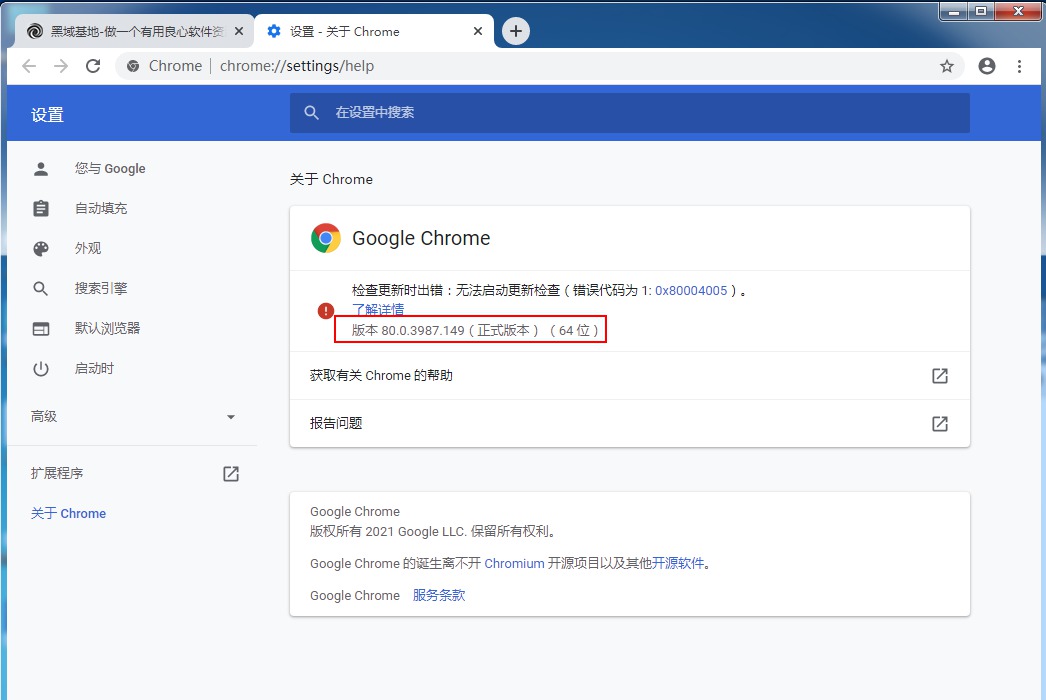This screenshot has height=700, width=1046.
Task: Click external icon beside 获取有关 Chrome 的帮助
Action: [940, 376]
